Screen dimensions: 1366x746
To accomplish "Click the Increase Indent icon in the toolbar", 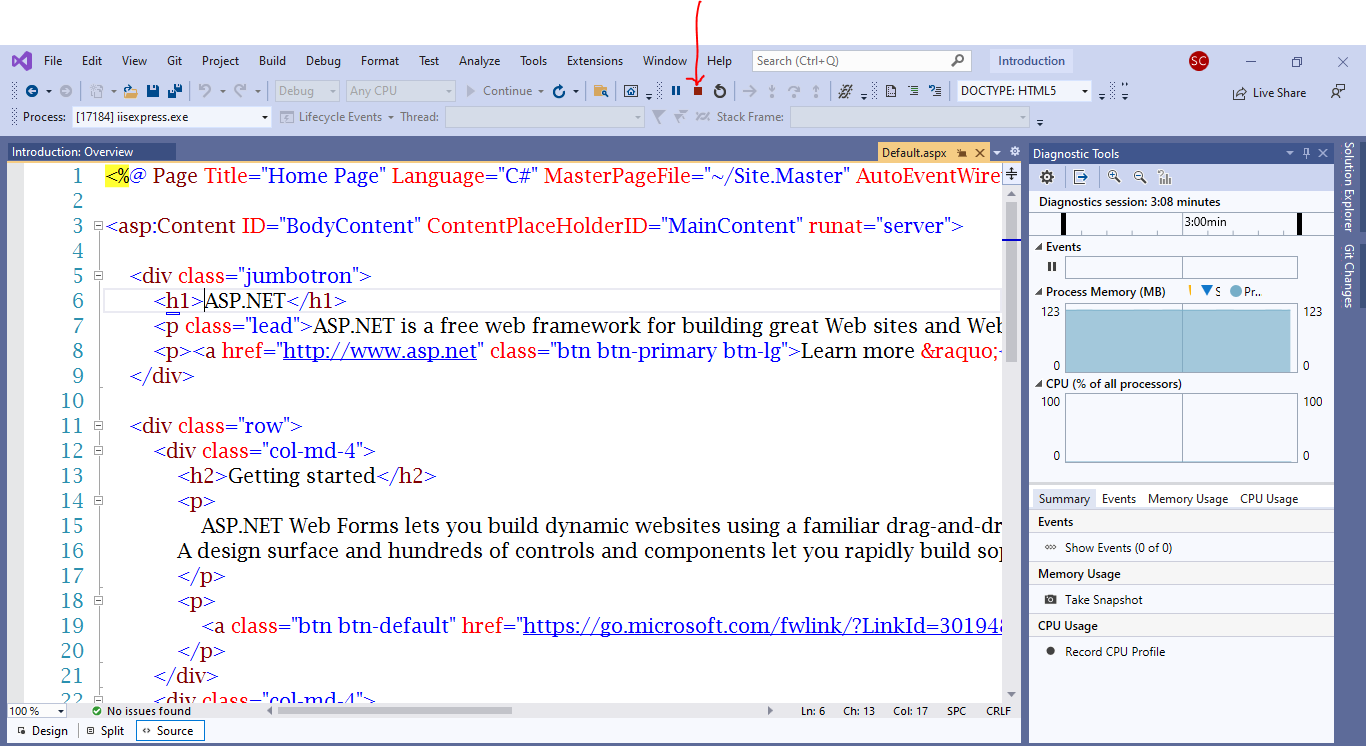I will (912, 91).
